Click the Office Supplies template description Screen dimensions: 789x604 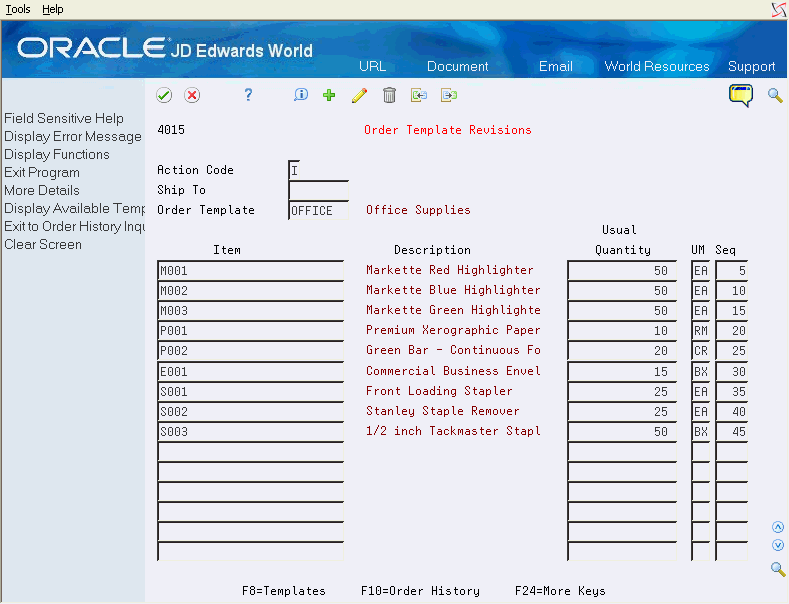tap(418, 210)
